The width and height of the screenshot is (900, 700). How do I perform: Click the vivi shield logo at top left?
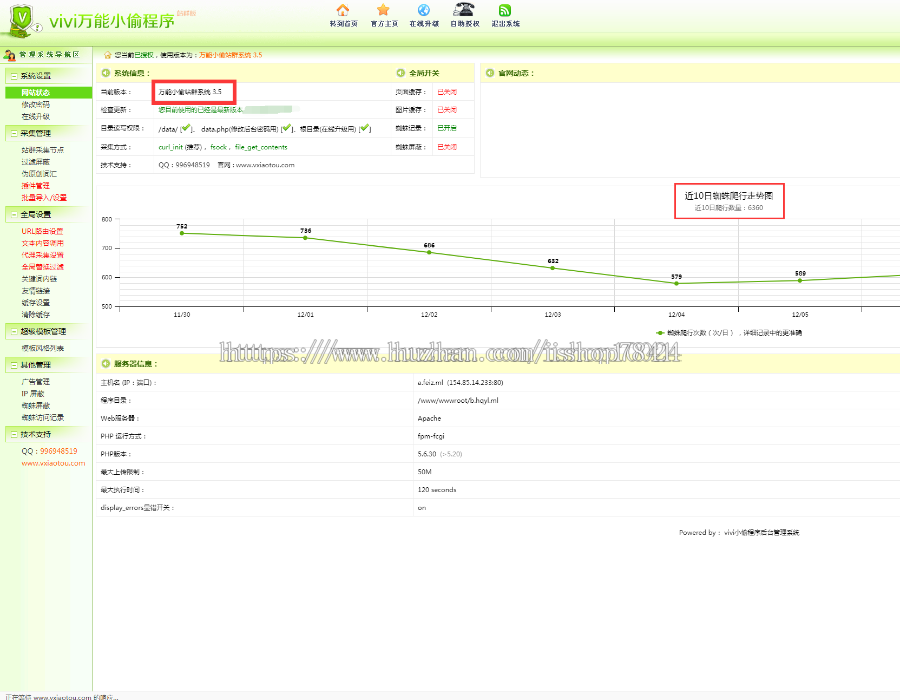[x=22, y=19]
